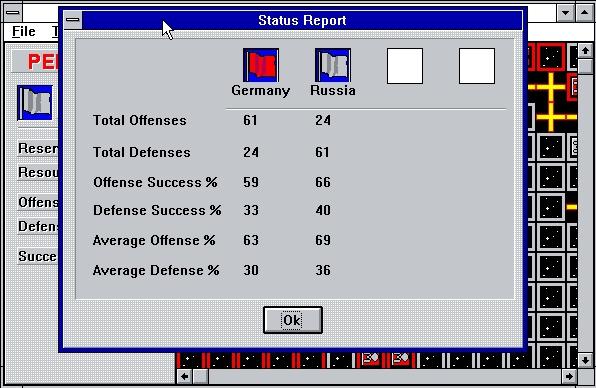Click the map scroll up arrow
596x388 pixels.
(585, 51)
